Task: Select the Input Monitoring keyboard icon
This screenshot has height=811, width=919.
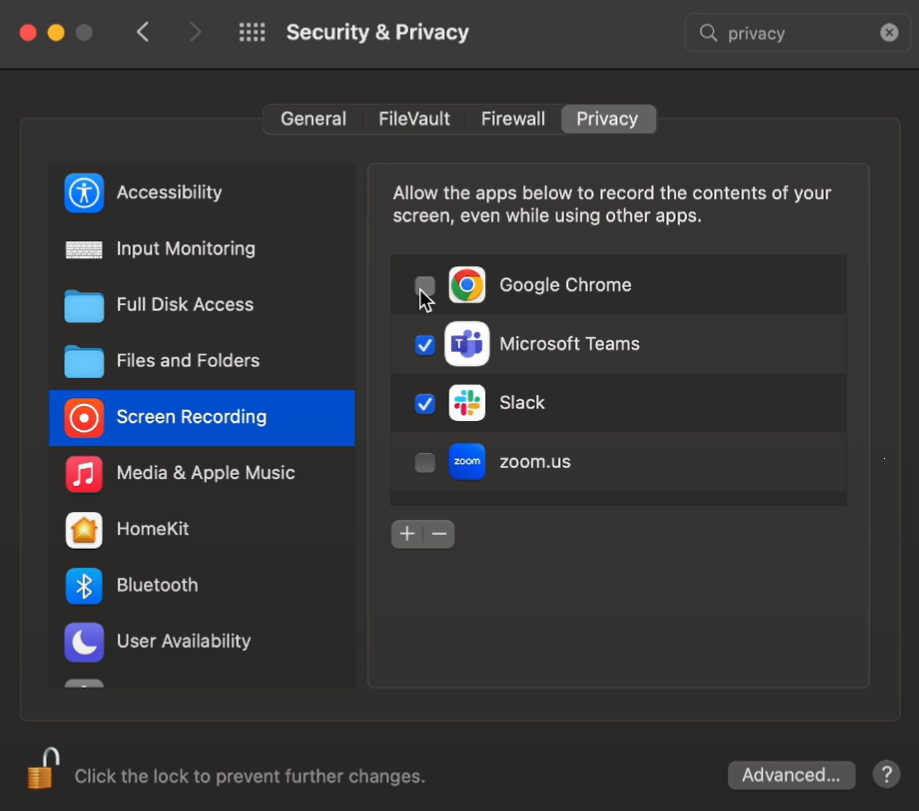Action: point(84,249)
